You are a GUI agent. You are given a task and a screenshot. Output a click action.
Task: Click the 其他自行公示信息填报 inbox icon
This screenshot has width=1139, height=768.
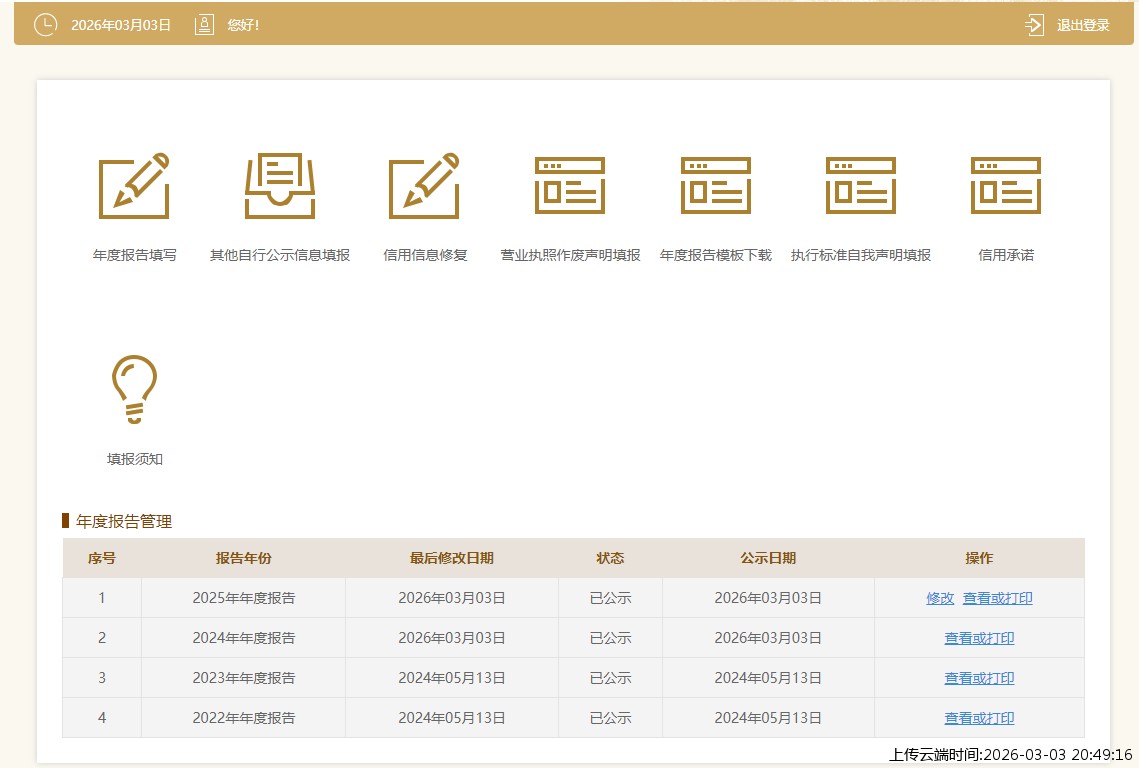(x=280, y=187)
